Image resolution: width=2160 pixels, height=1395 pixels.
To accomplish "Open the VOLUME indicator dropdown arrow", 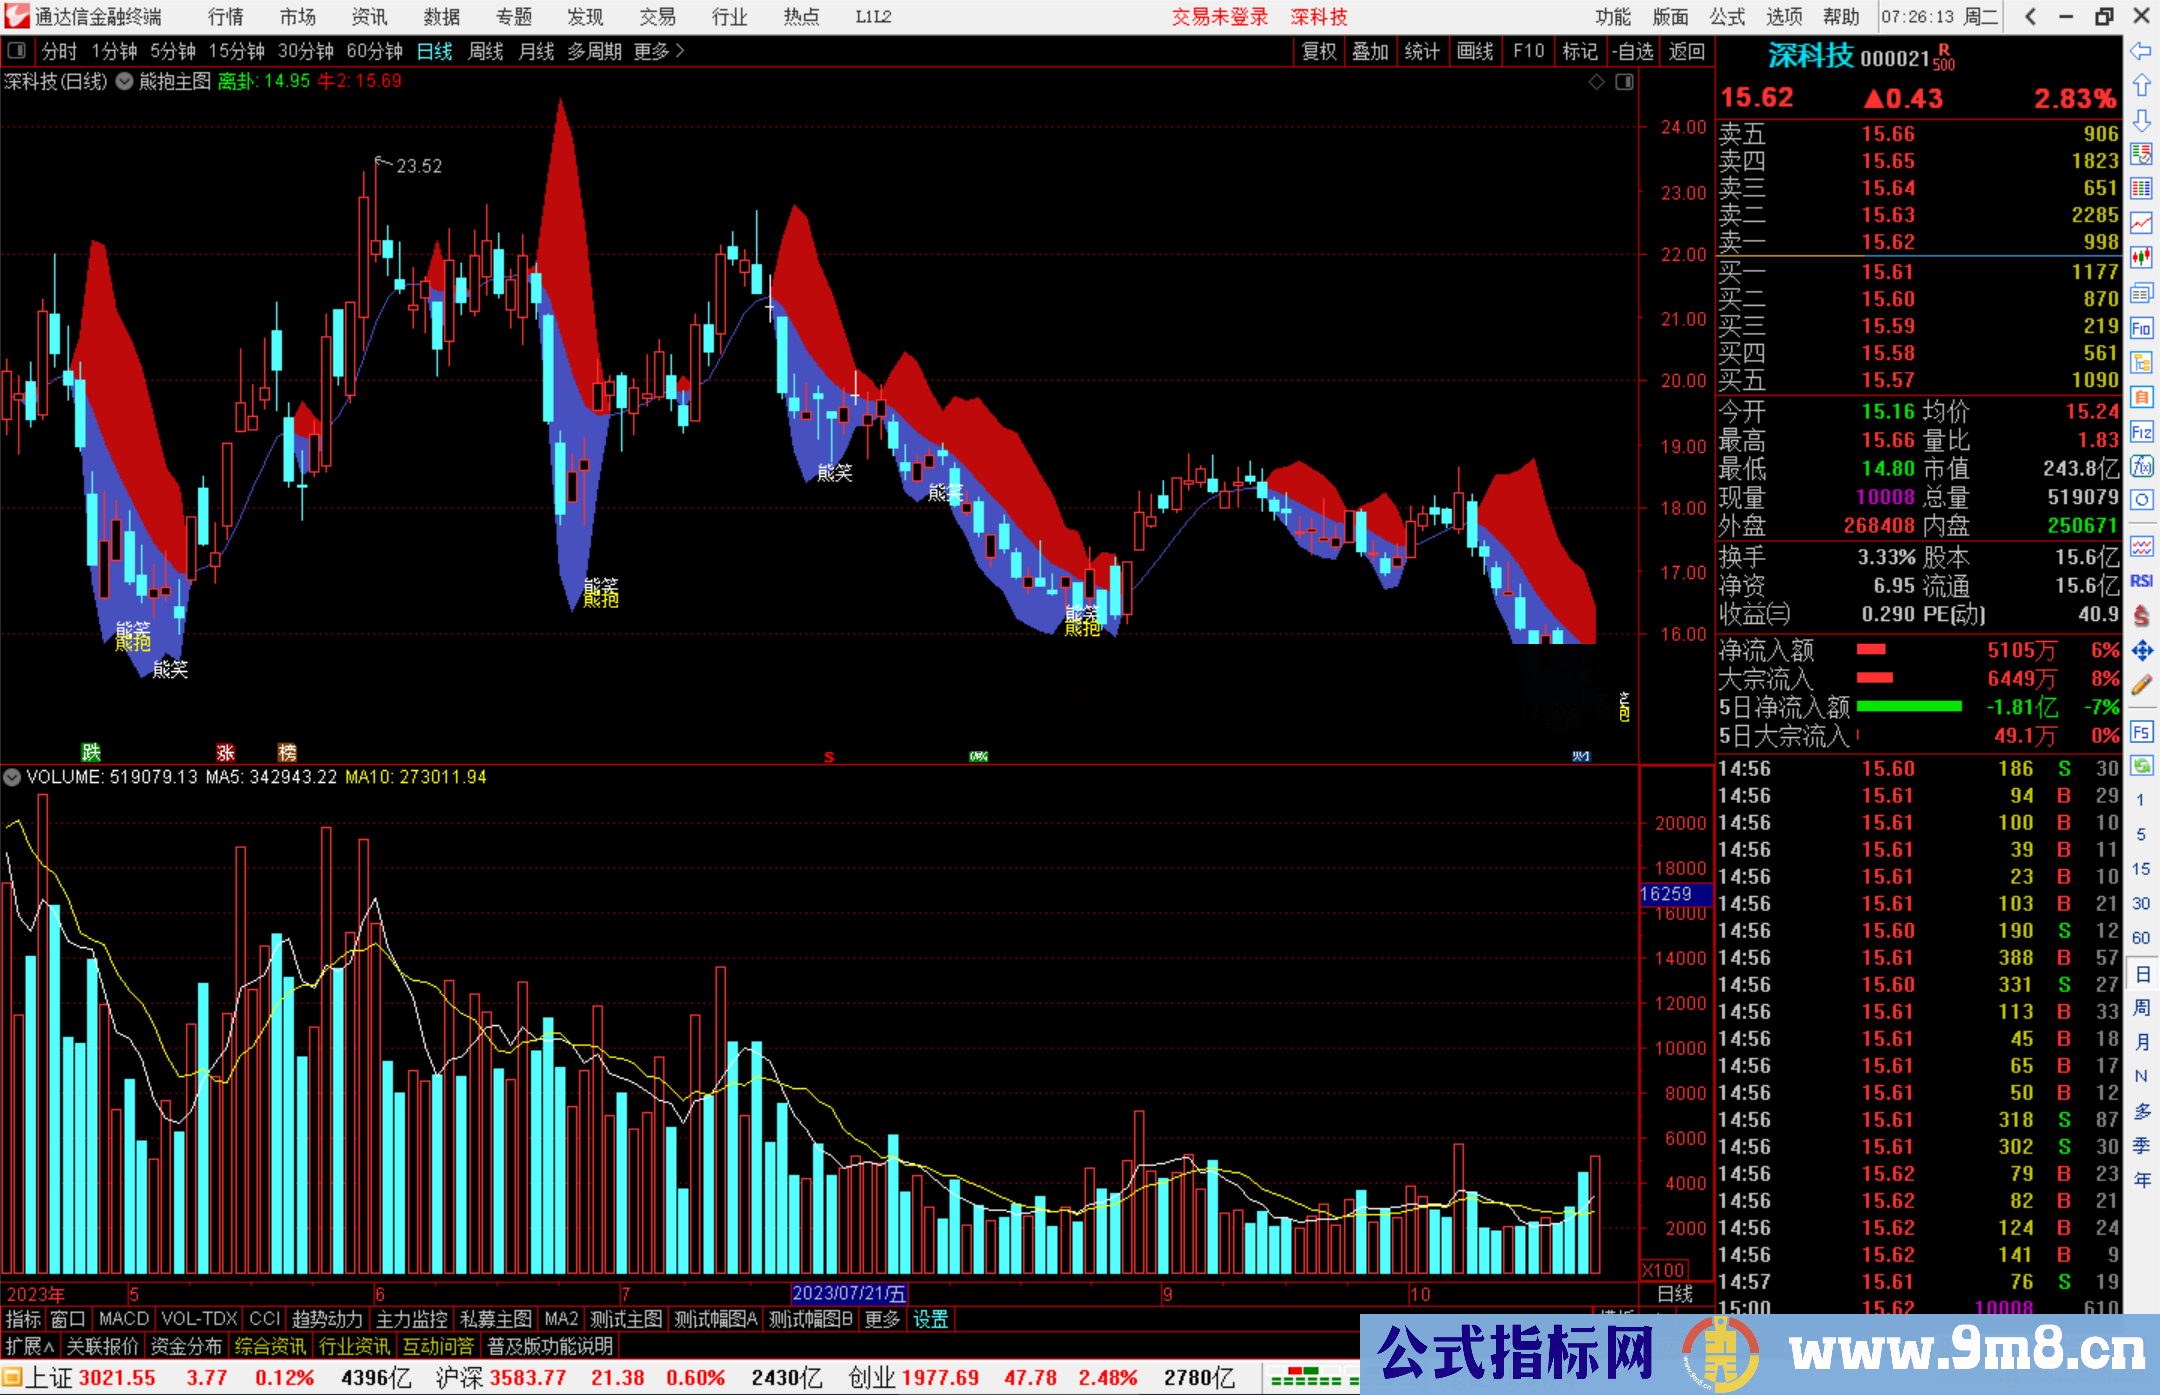I will point(12,777).
